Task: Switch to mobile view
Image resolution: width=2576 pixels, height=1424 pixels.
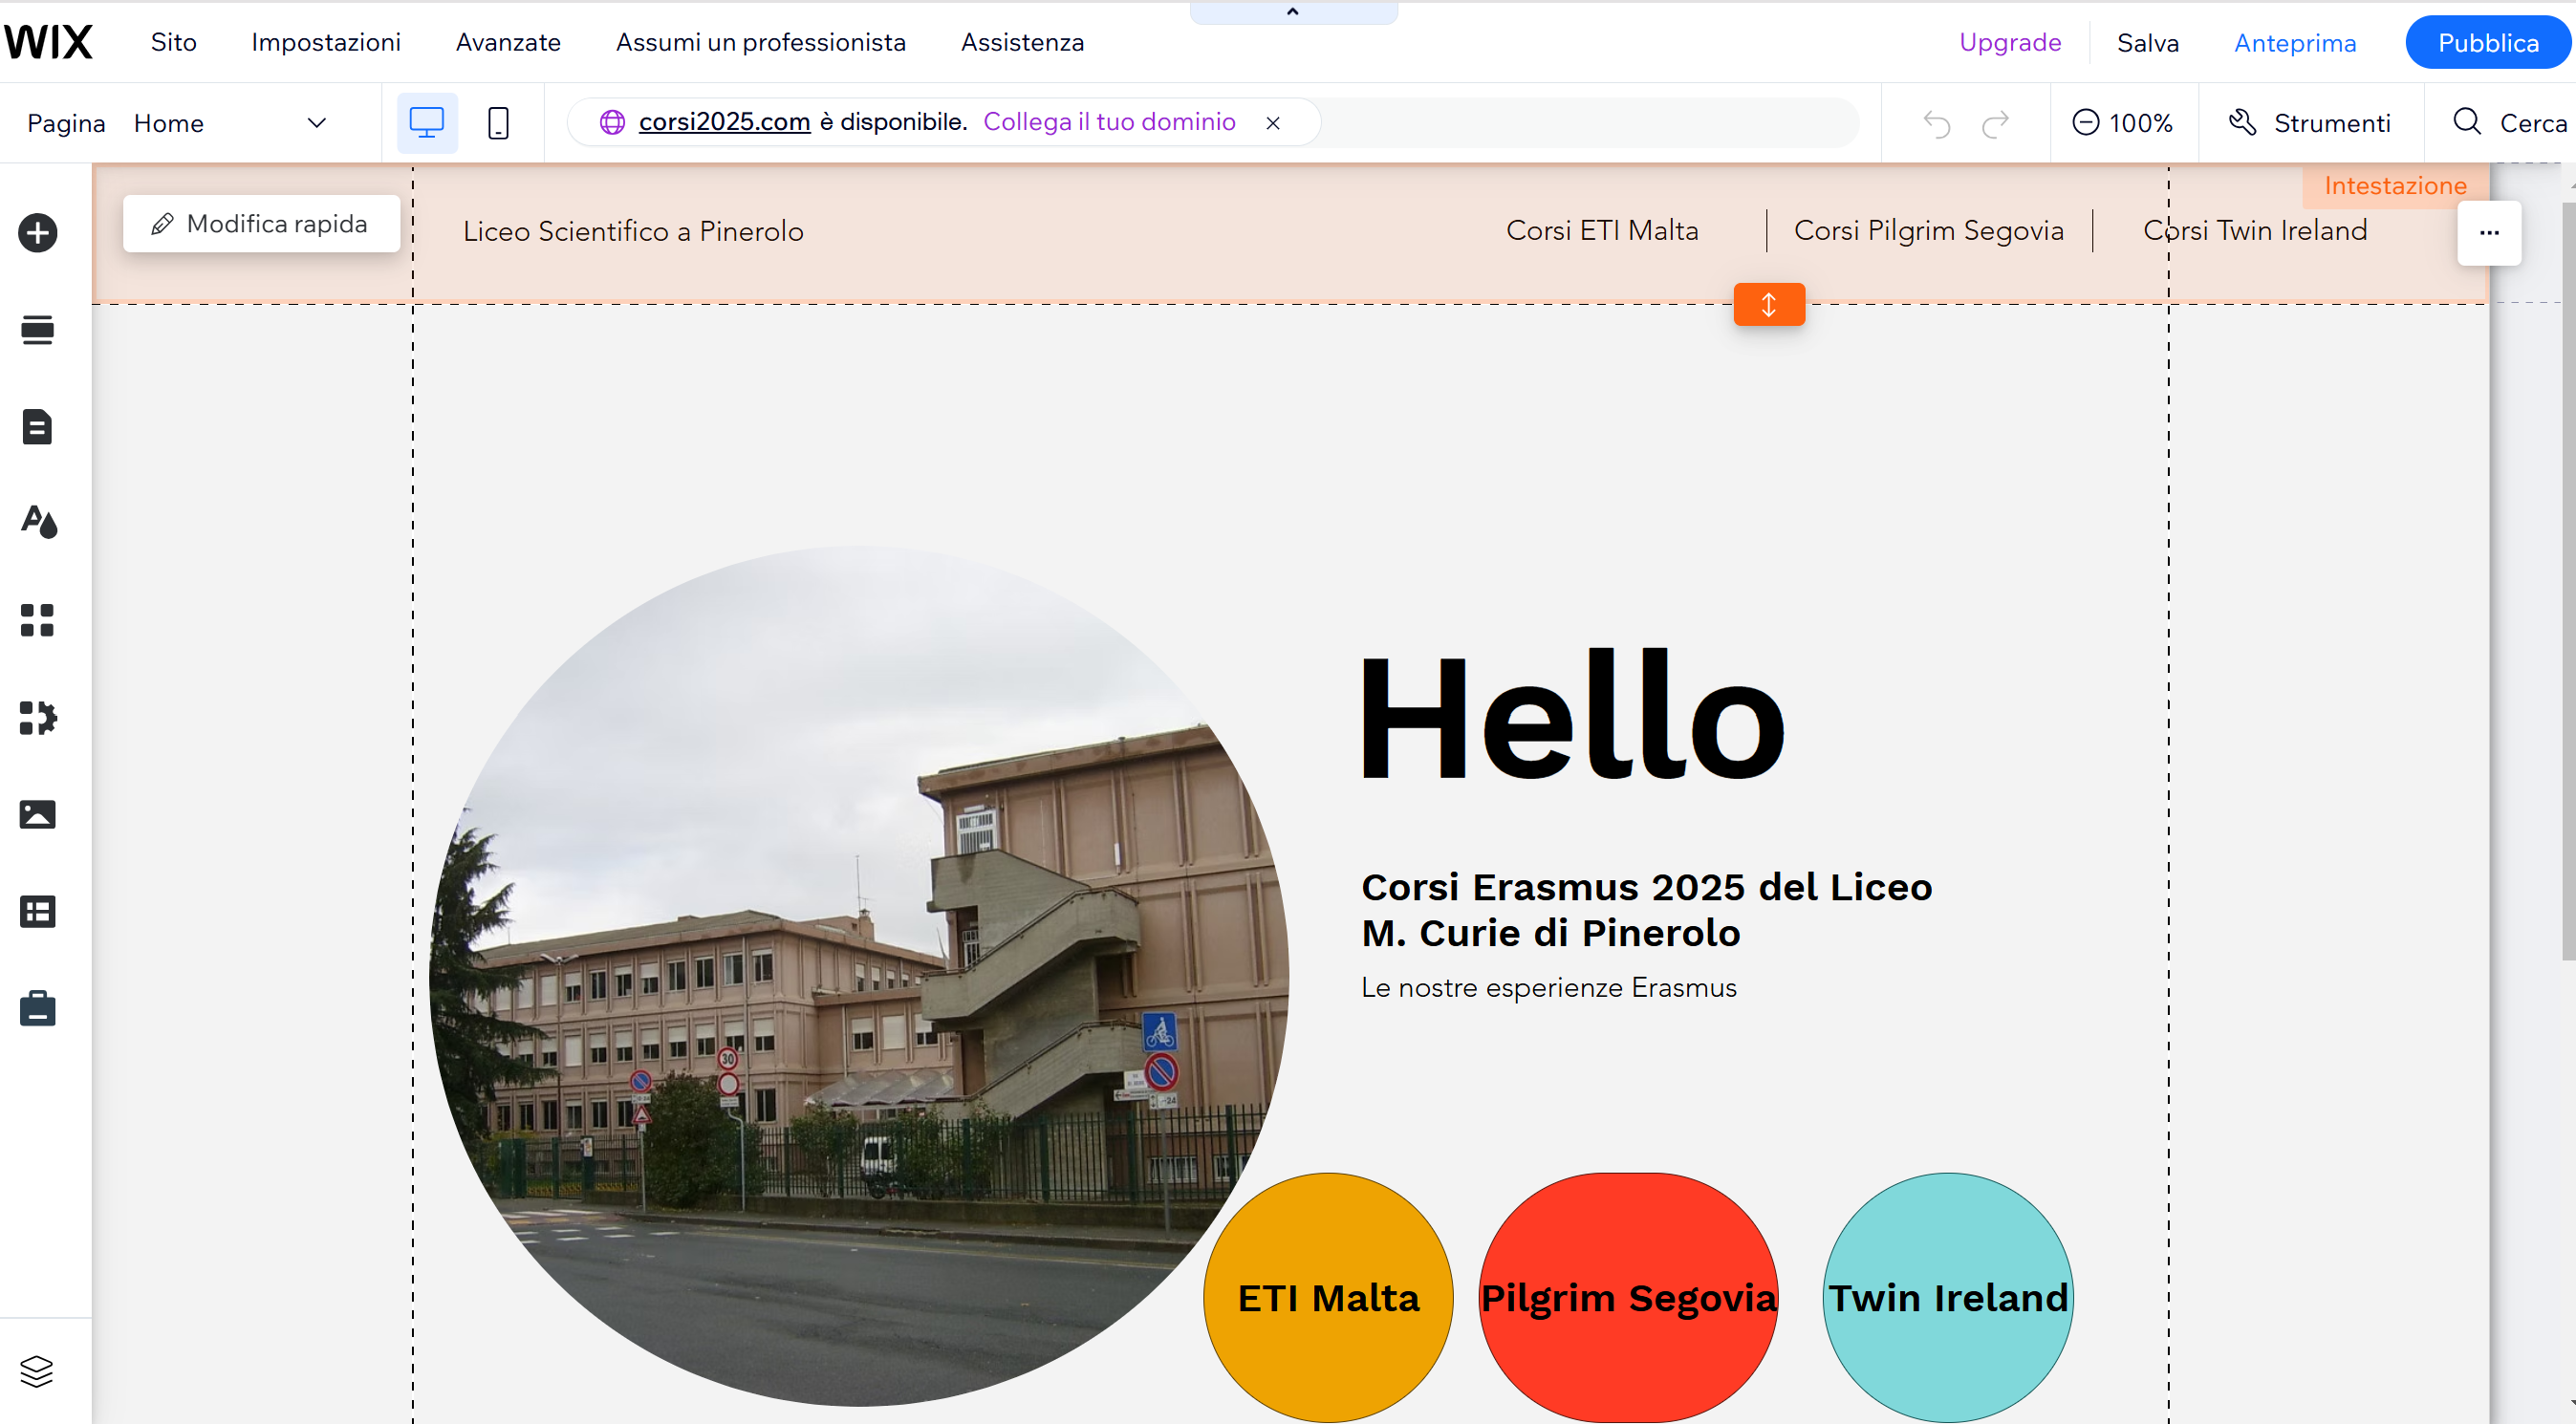Action: [x=498, y=123]
